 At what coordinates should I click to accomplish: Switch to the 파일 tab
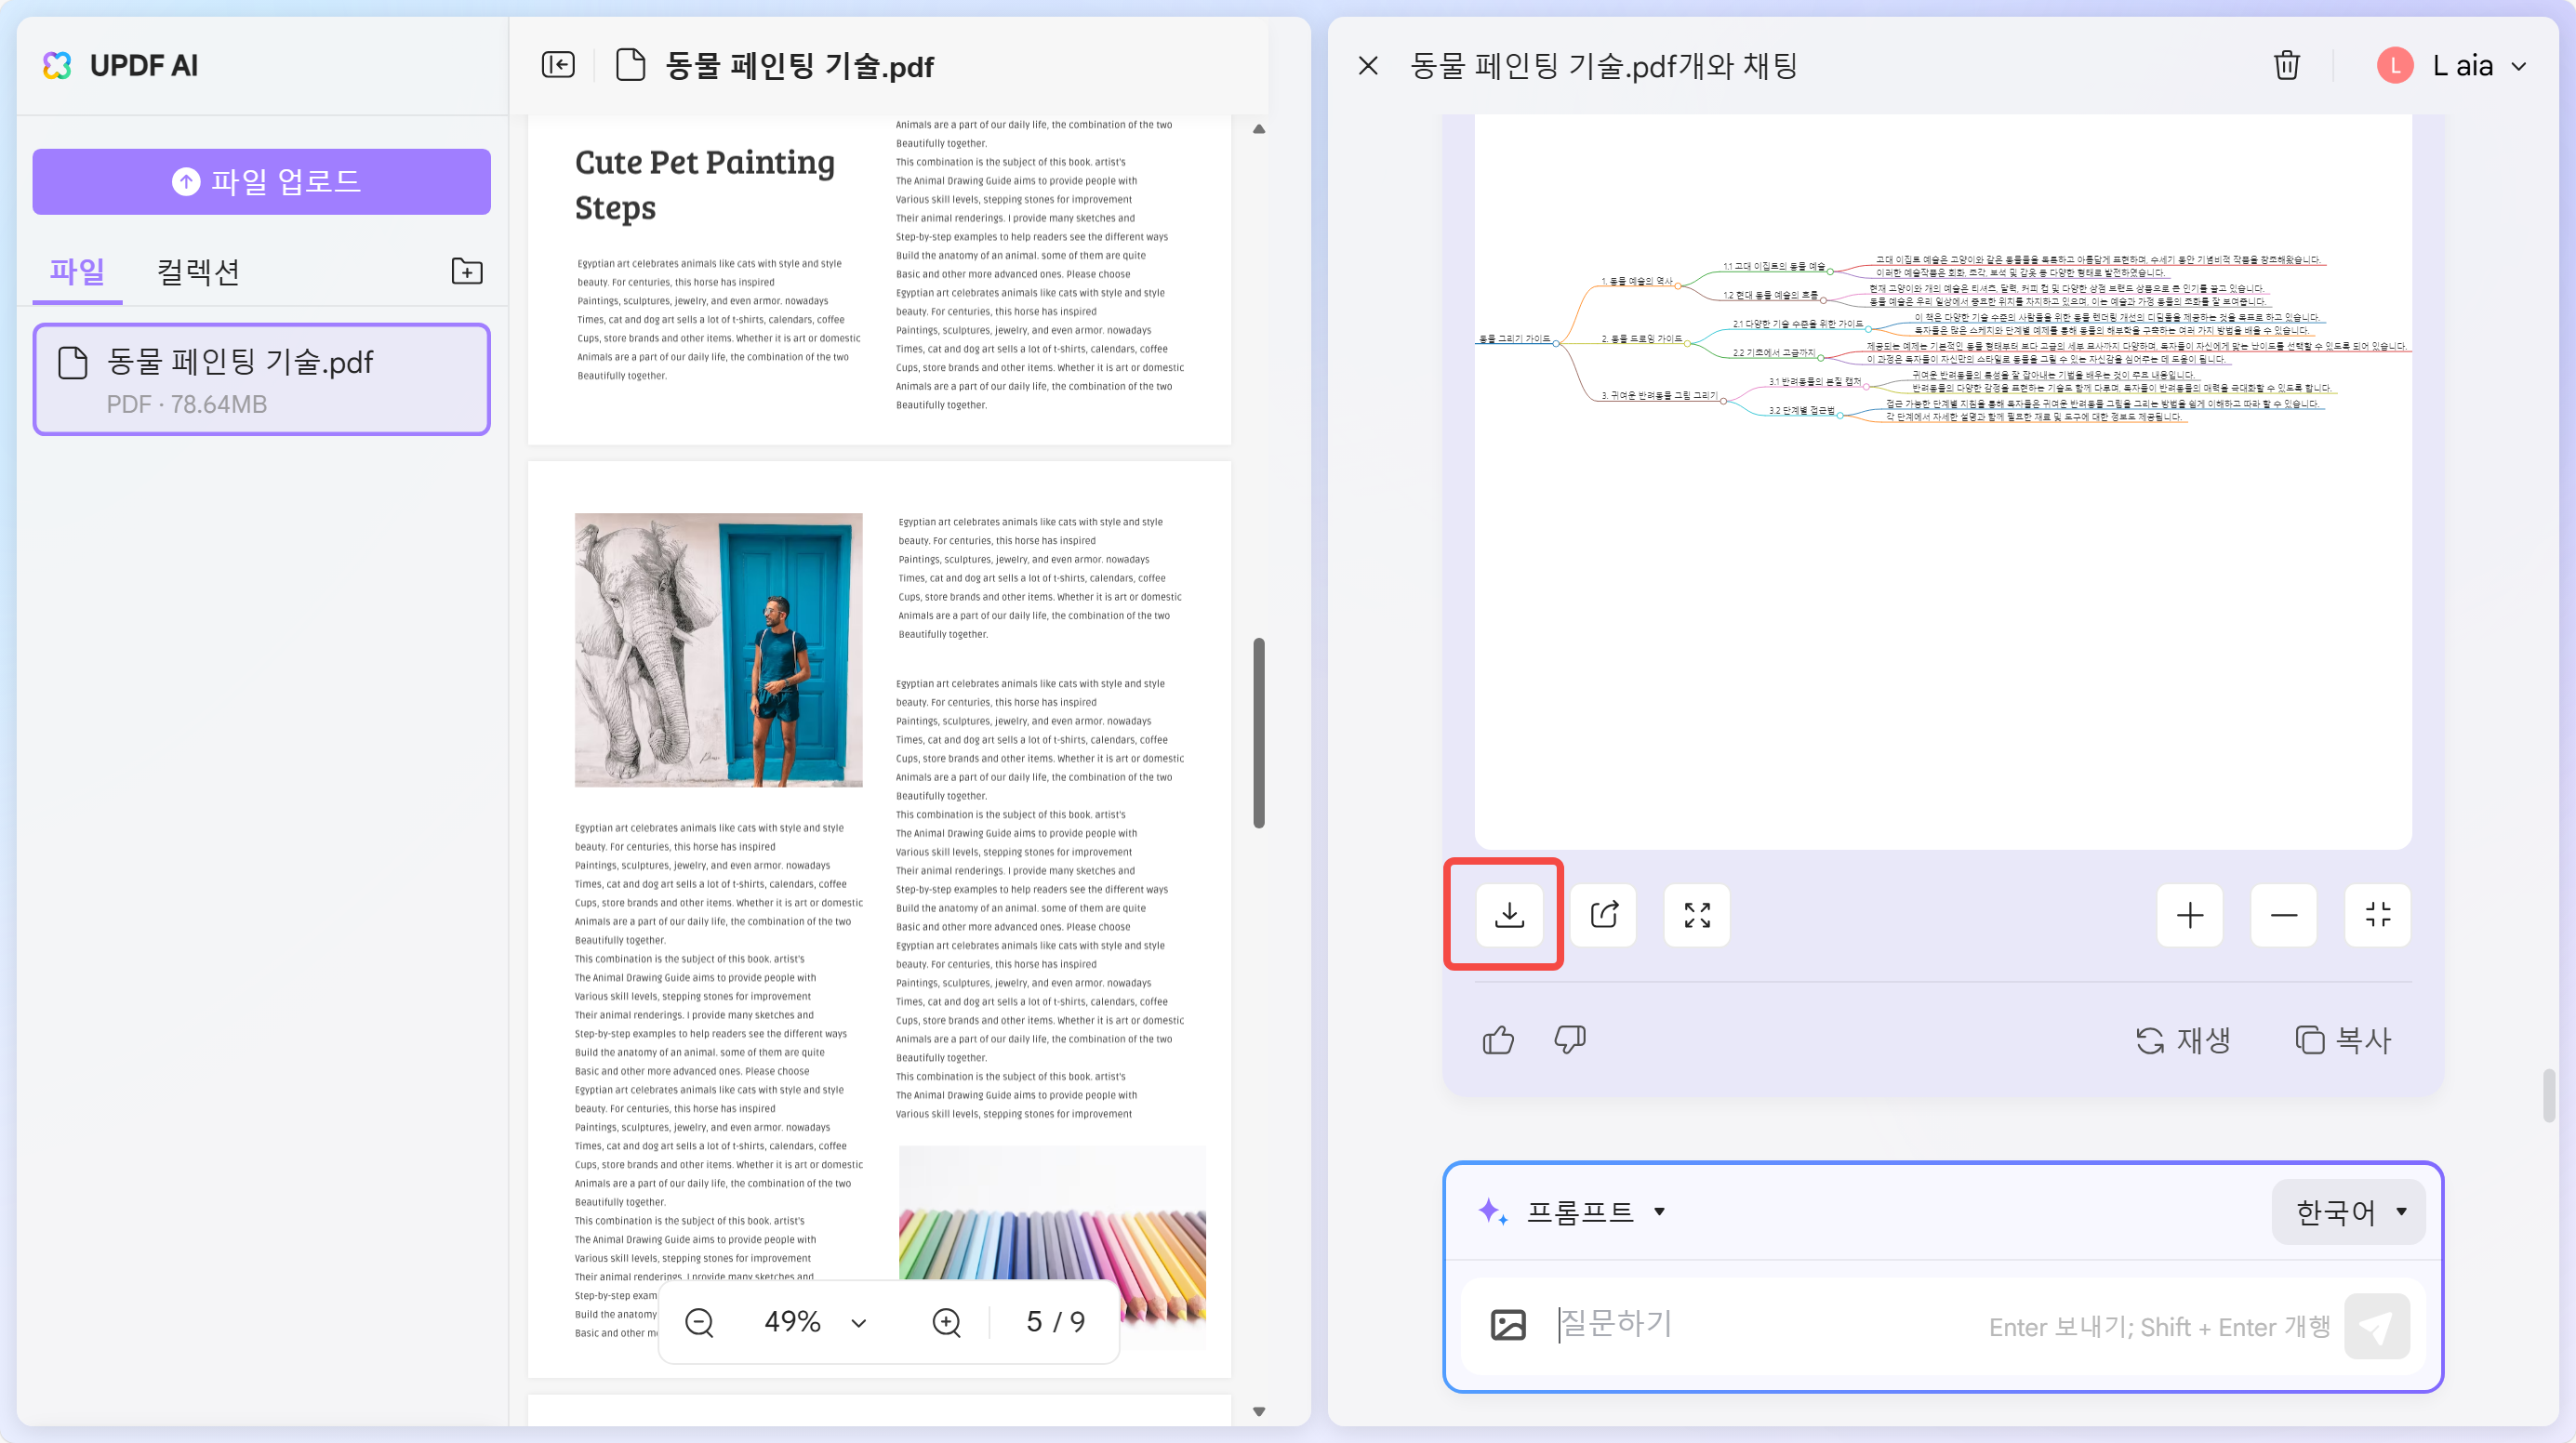[77, 271]
